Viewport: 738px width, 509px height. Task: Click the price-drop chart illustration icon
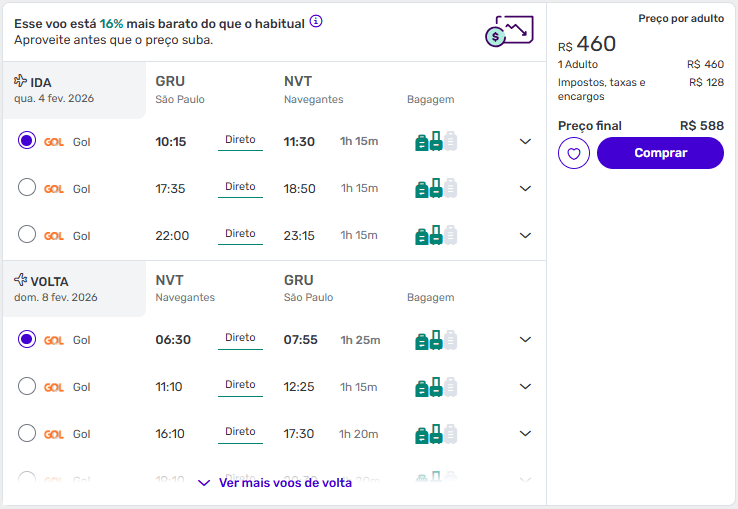pyautogui.click(x=509, y=31)
